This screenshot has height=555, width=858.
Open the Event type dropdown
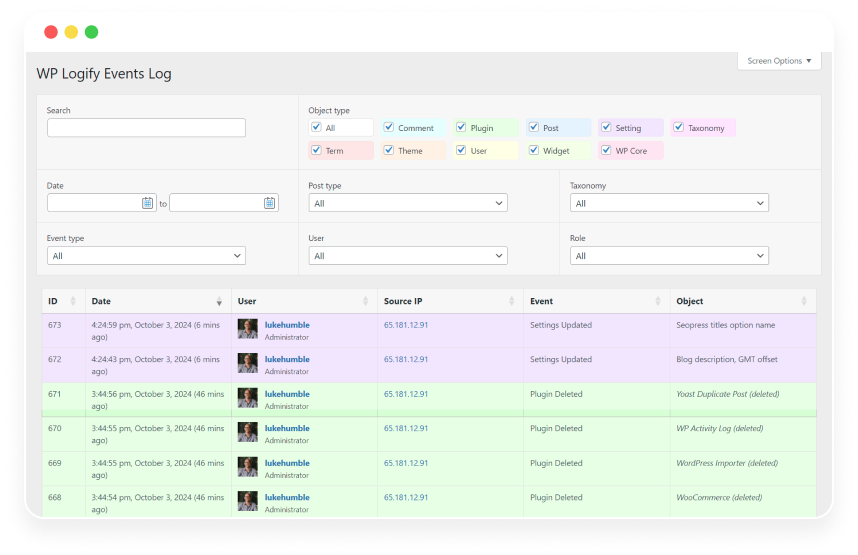point(146,256)
